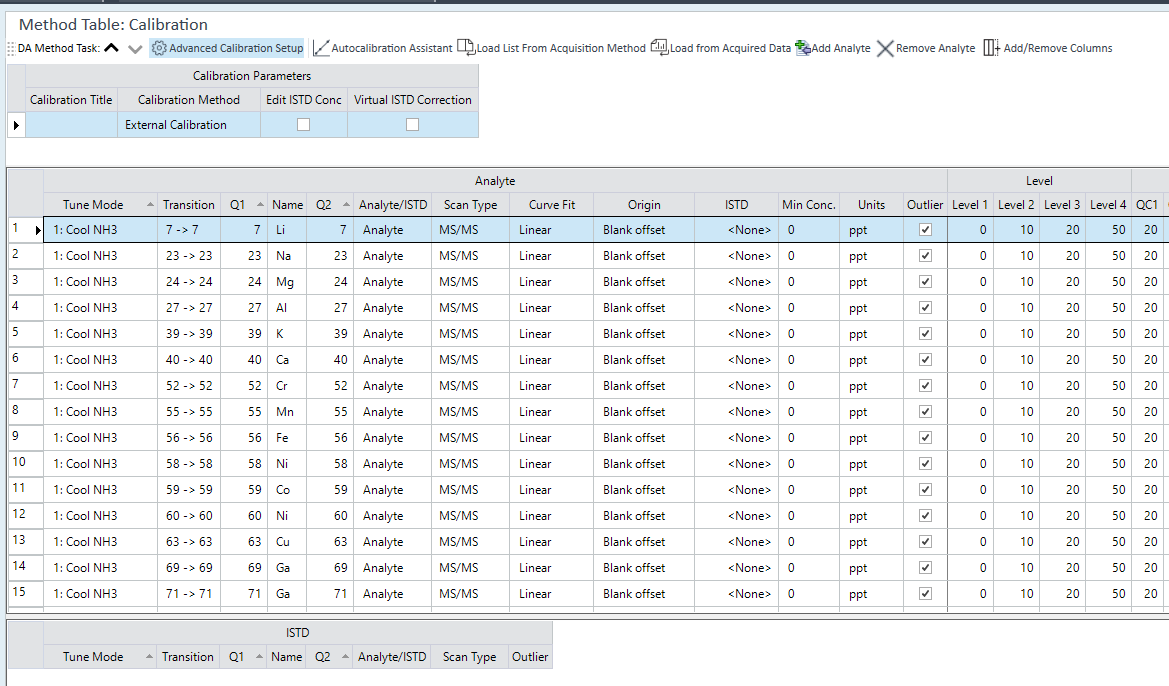Select row 1 header in Analyte table

(25, 230)
